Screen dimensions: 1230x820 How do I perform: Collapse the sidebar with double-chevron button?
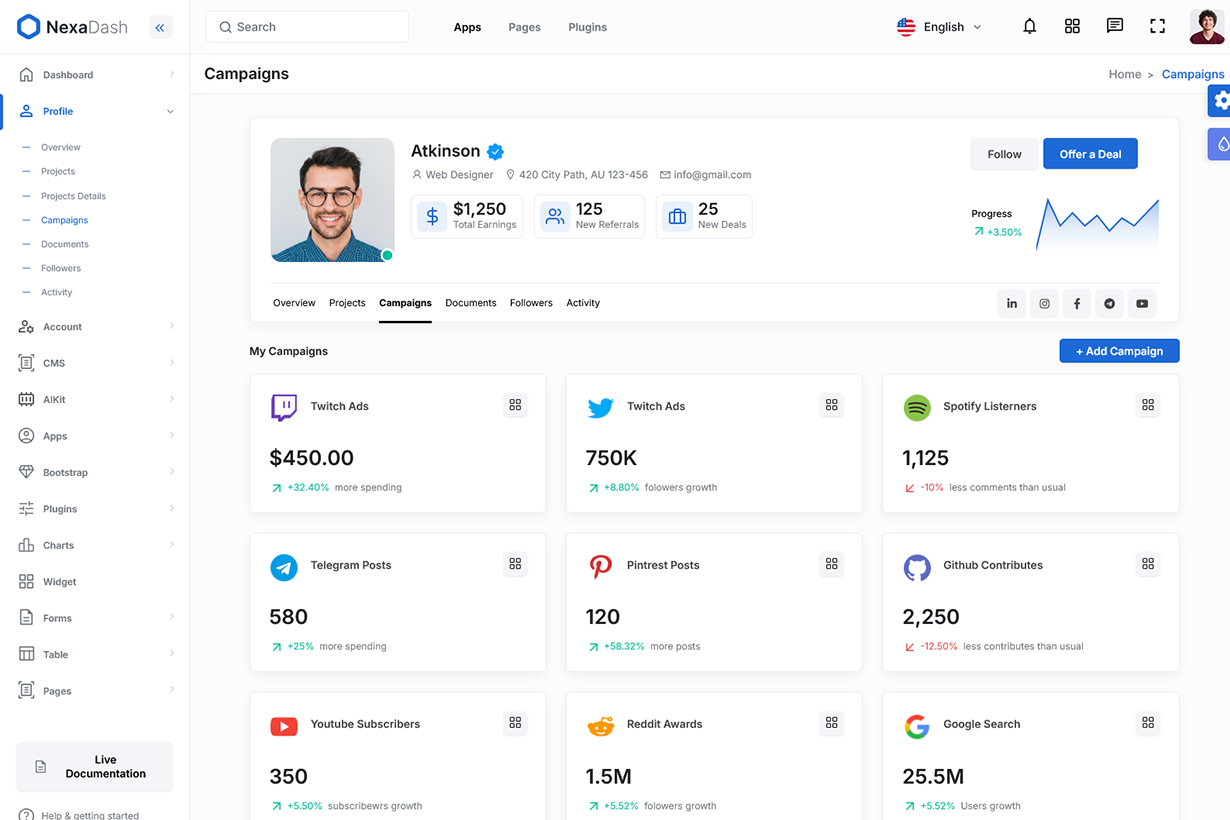click(x=160, y=28)
